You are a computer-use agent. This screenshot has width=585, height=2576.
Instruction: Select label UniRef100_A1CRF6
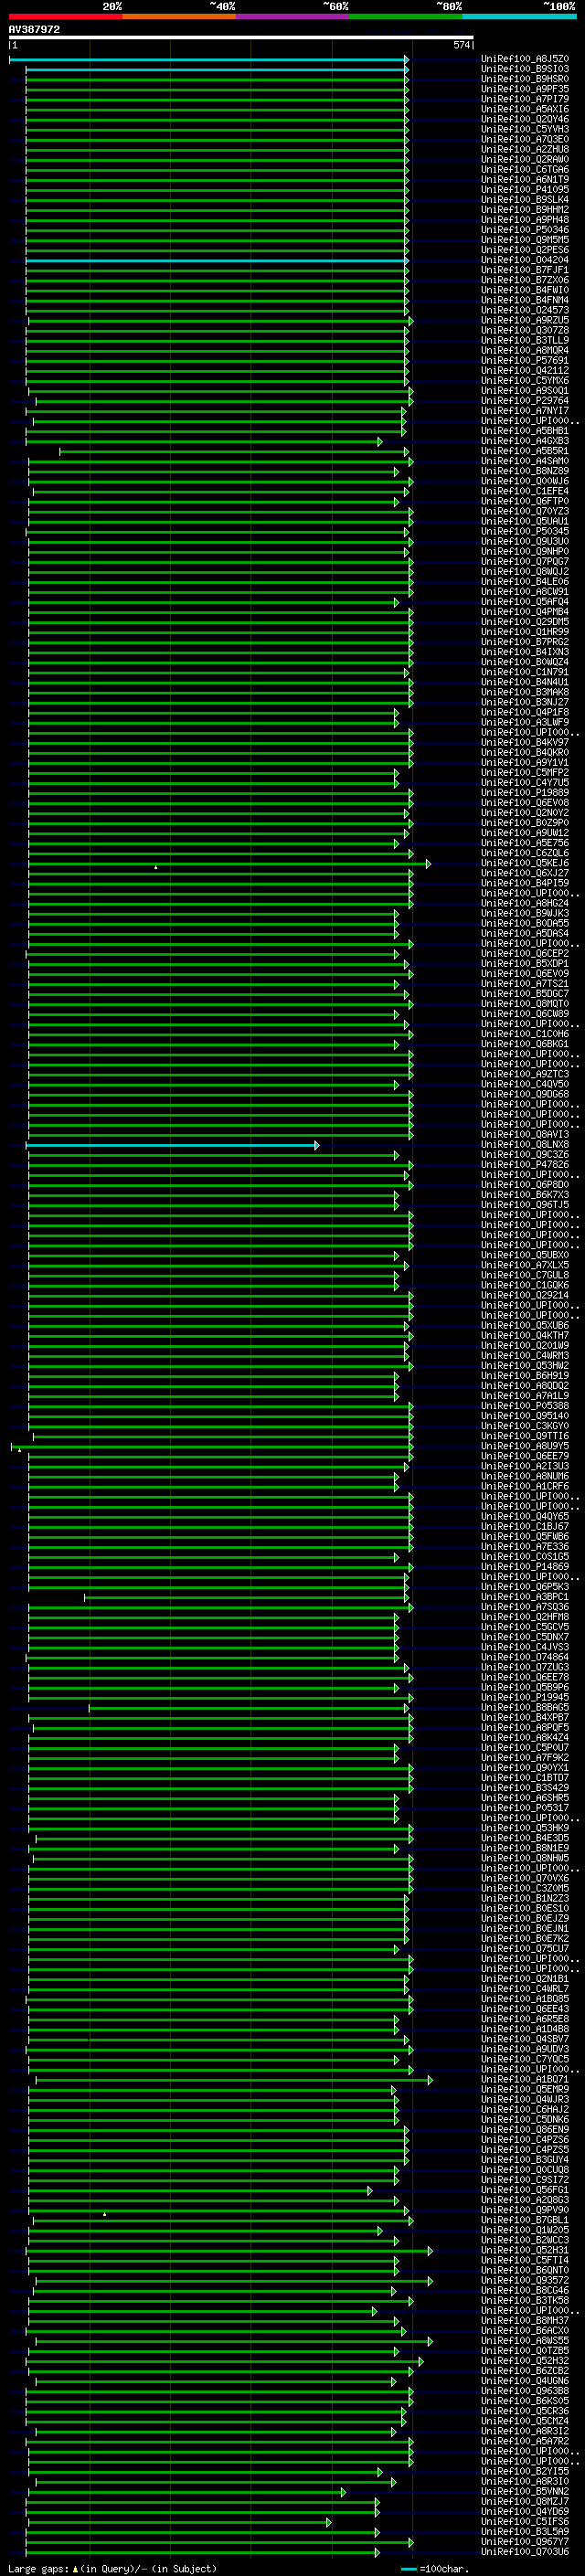click(525, 1486)
